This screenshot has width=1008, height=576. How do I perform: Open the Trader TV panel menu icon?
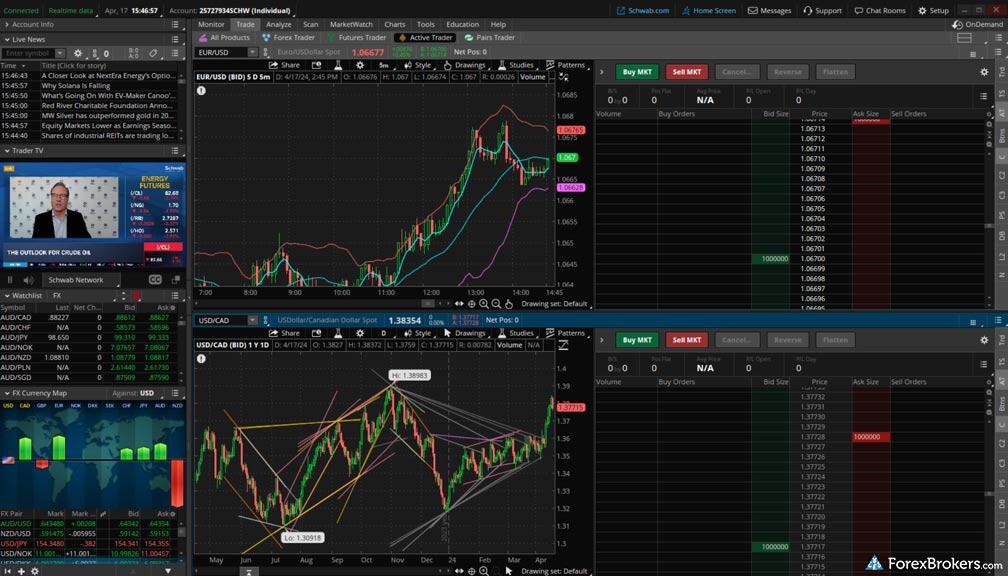click(175, 150)
